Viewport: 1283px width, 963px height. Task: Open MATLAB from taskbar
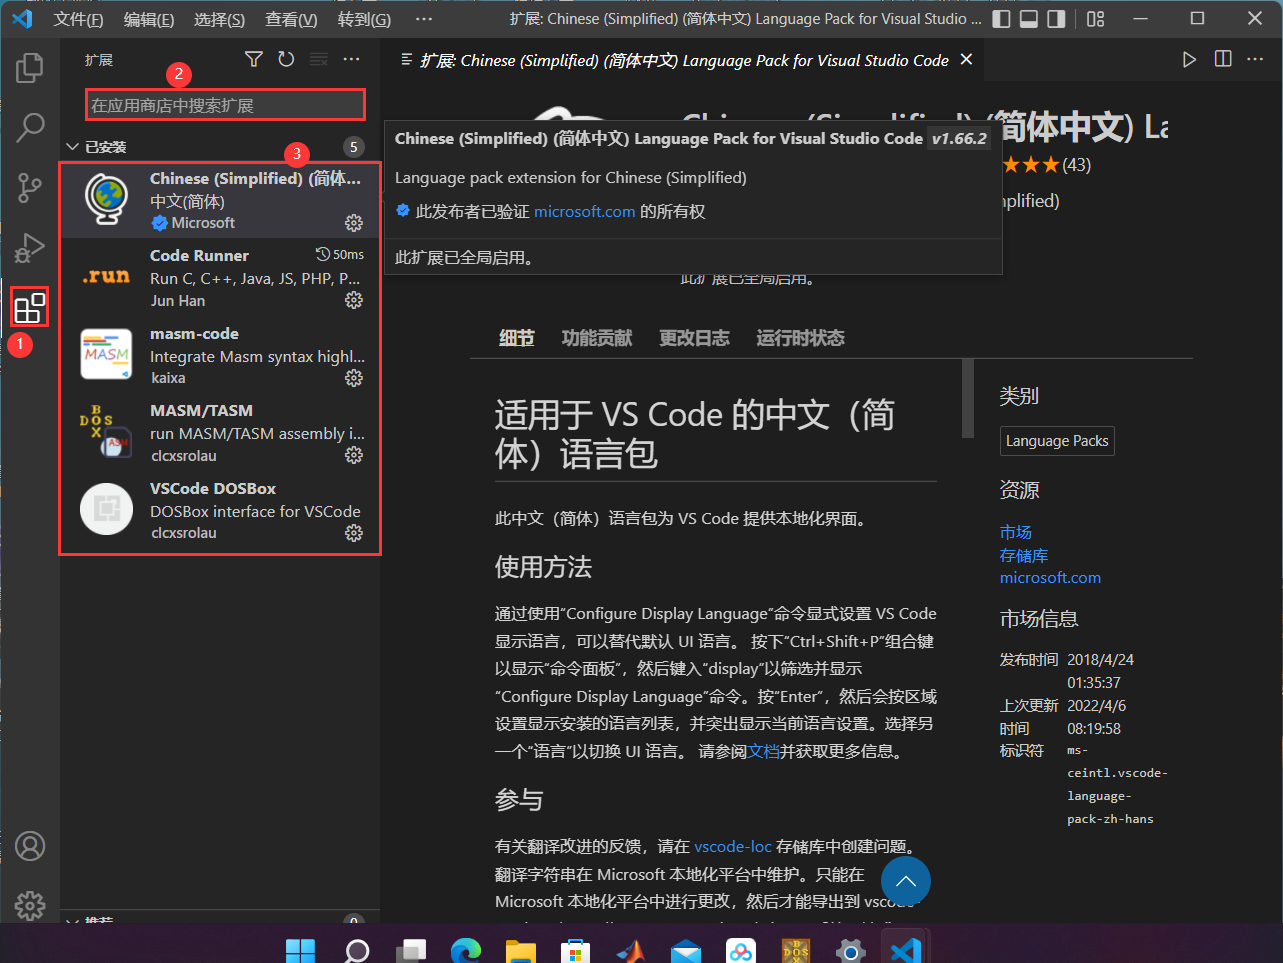pos(631,950)
